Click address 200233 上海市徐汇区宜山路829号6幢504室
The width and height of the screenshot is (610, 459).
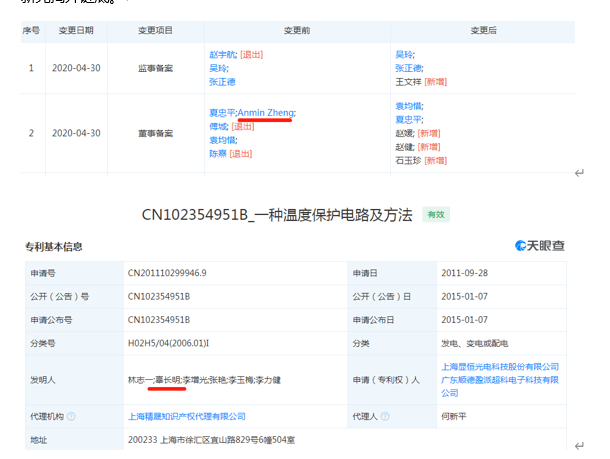[211, 440]
